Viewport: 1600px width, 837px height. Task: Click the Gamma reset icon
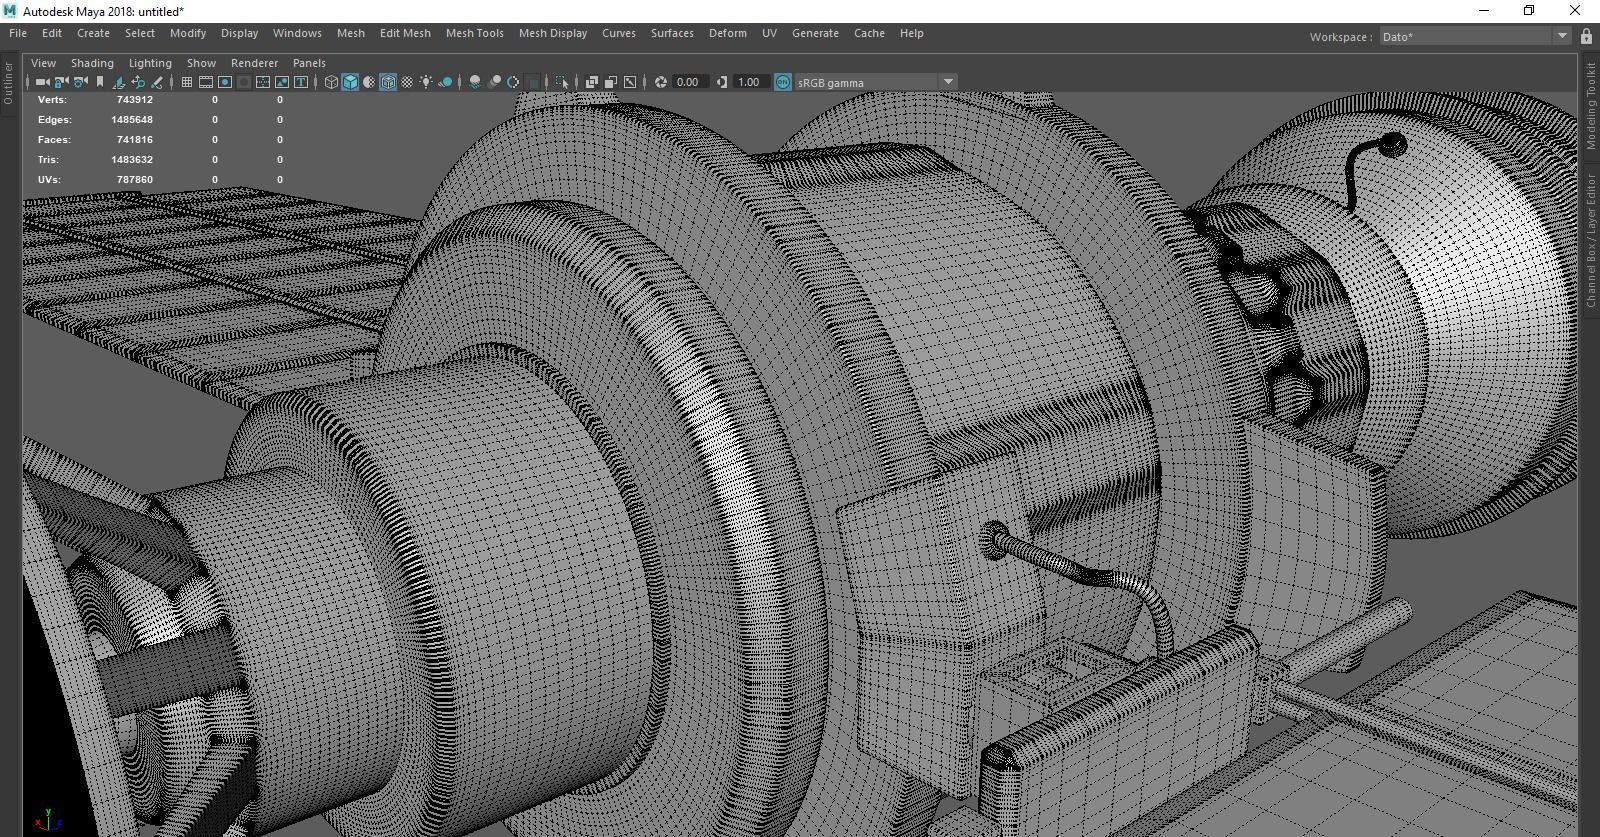[x=722, y=82]
